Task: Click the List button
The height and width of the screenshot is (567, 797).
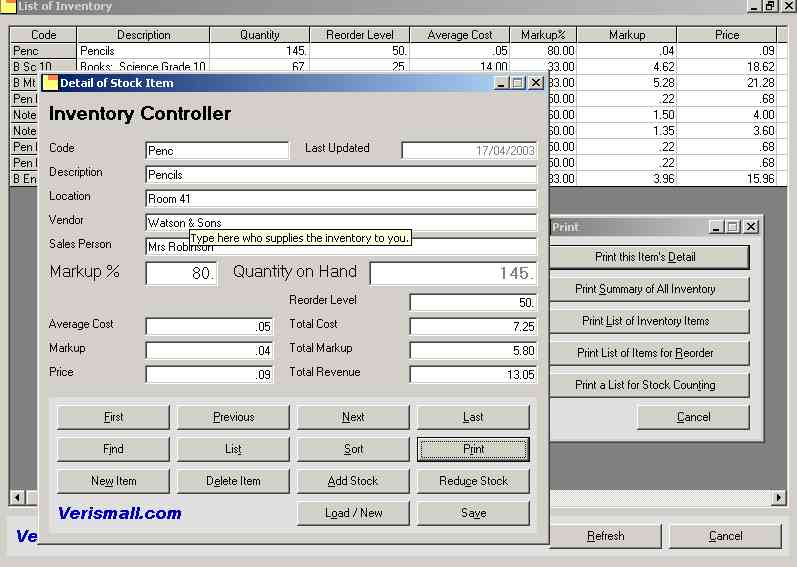Action: click(x=233, y=449)
